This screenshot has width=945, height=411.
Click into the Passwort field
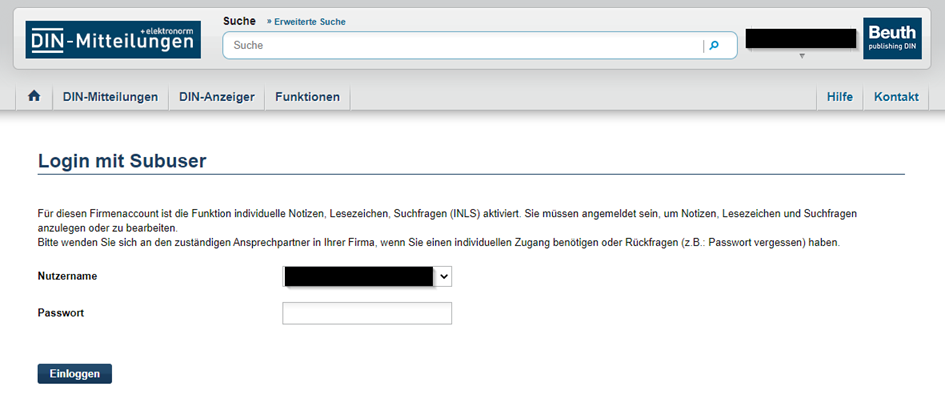367,314
